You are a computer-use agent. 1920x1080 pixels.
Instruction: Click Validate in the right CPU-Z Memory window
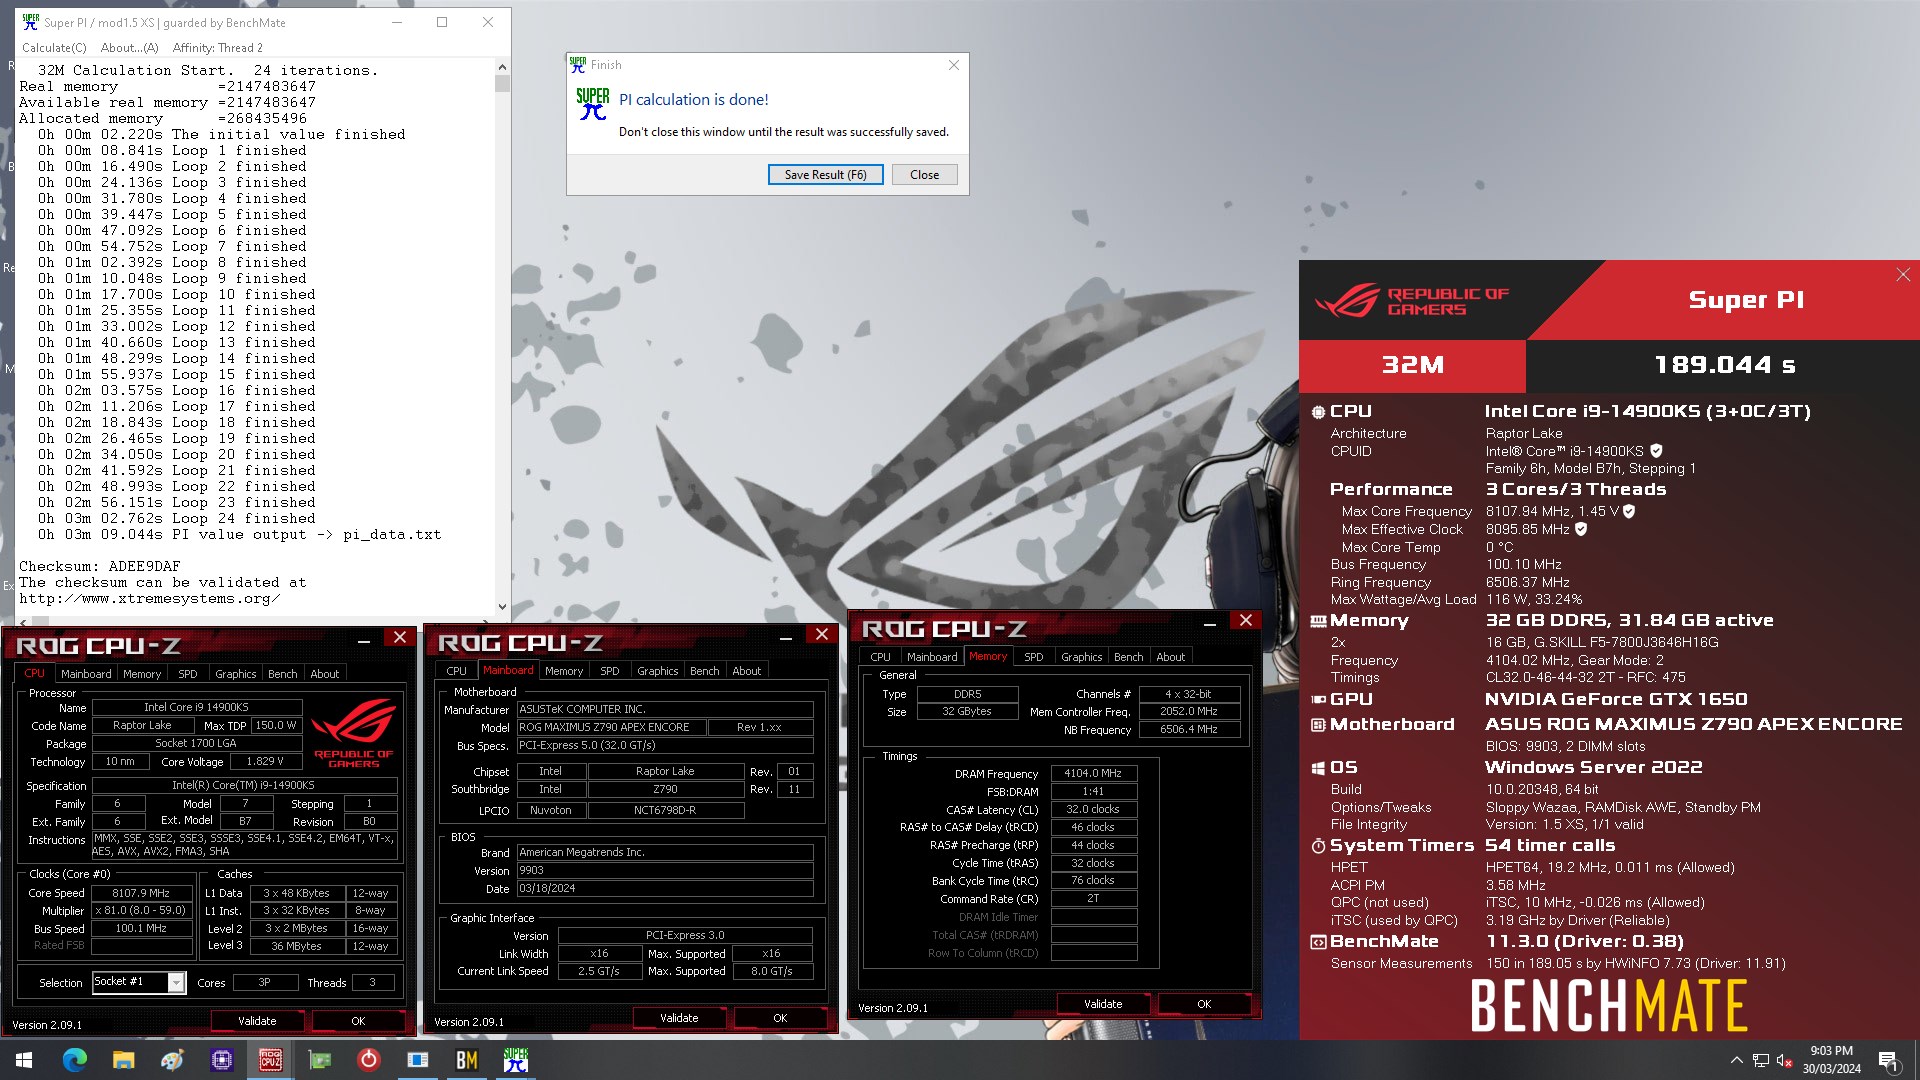click(x=1103, y=1004)
